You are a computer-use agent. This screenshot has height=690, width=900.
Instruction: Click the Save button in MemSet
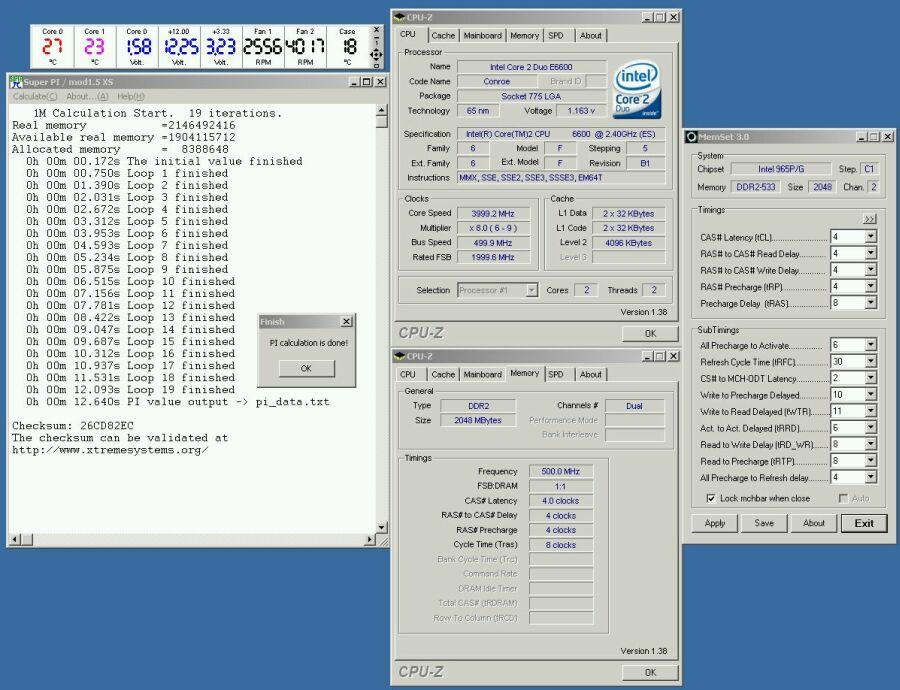pos(764,523)
